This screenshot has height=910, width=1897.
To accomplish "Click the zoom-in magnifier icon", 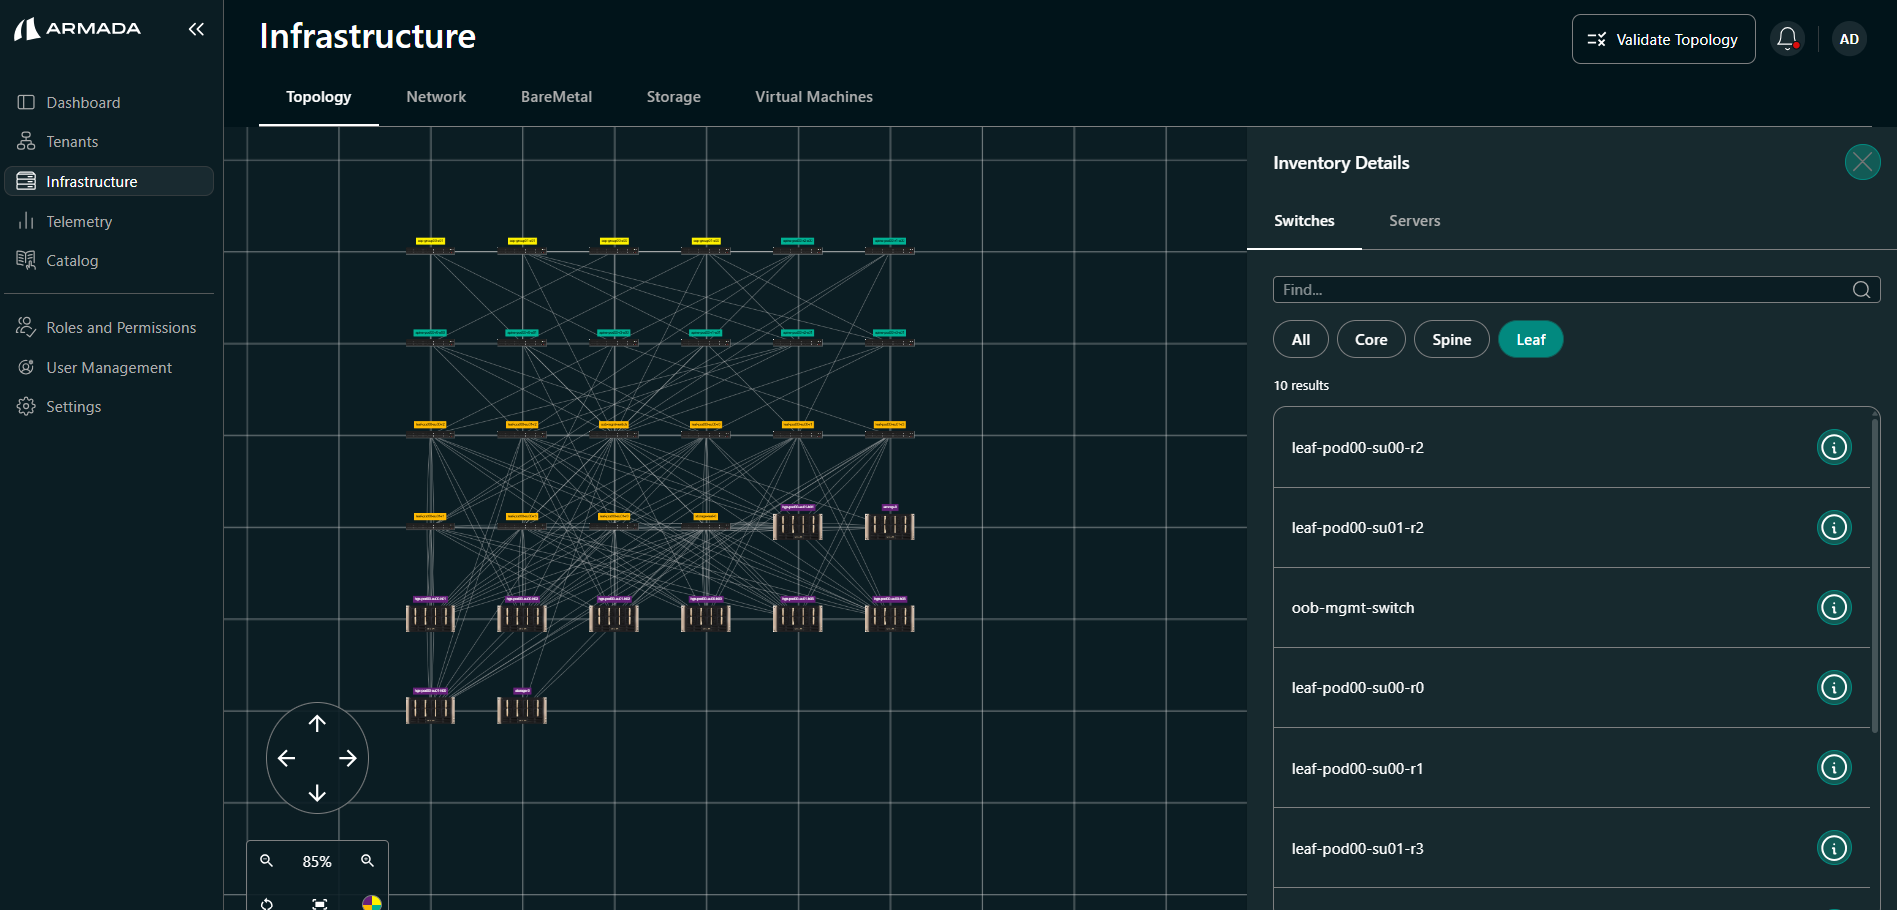I will [367, 861].
